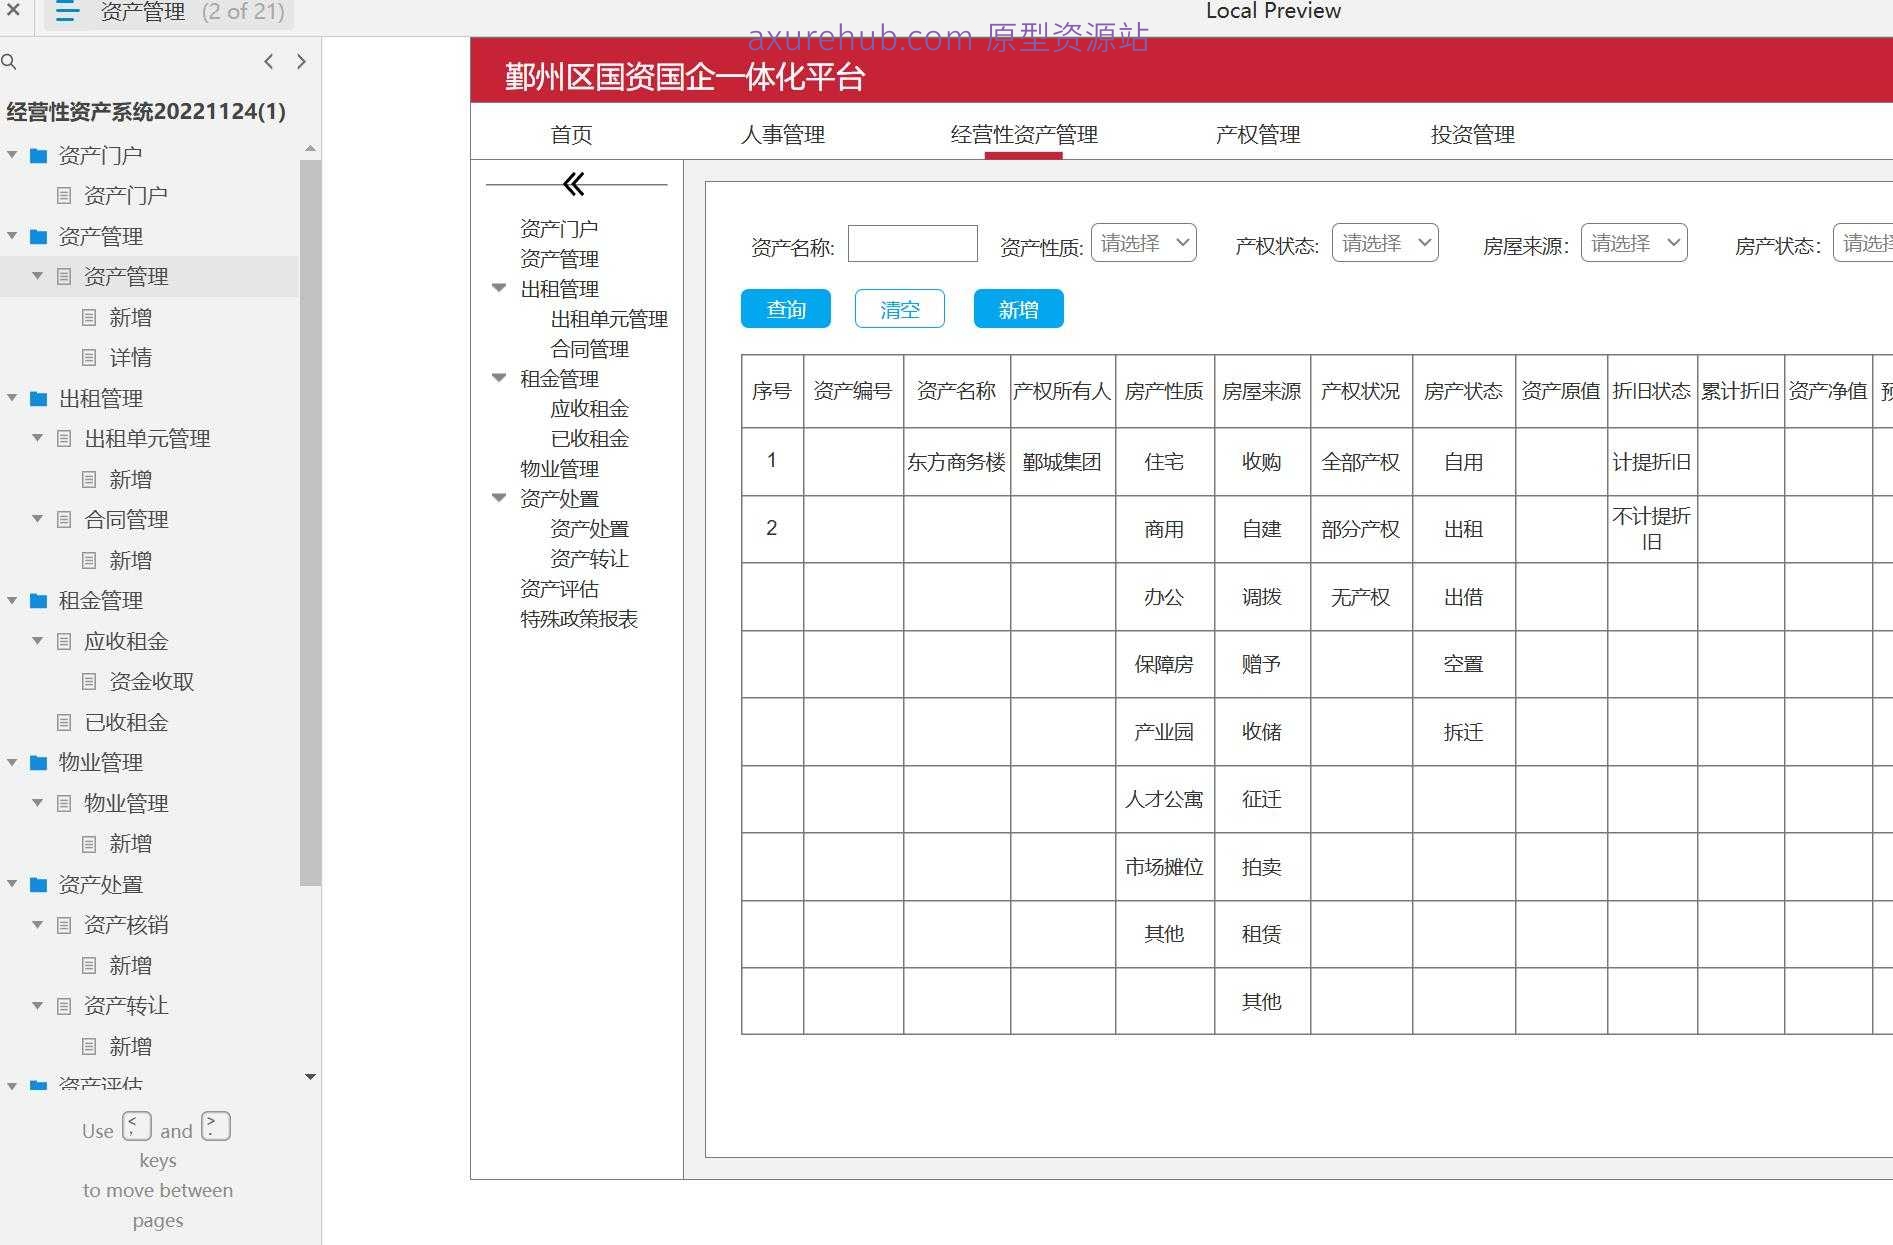This screenshot has width=1893, height=1245.
Task: Open 出租单元管理 in inner menu
Action: [609, 319]
